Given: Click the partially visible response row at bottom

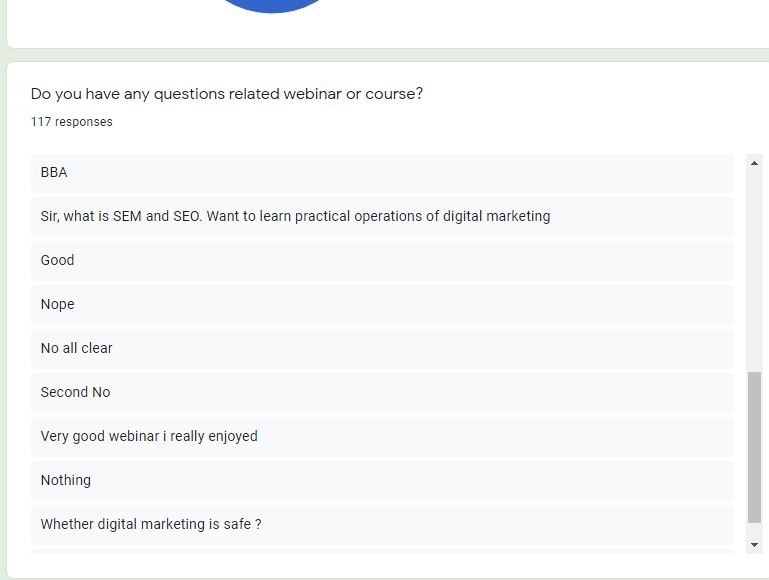Looking at the screenshot, I should (382, 552).
